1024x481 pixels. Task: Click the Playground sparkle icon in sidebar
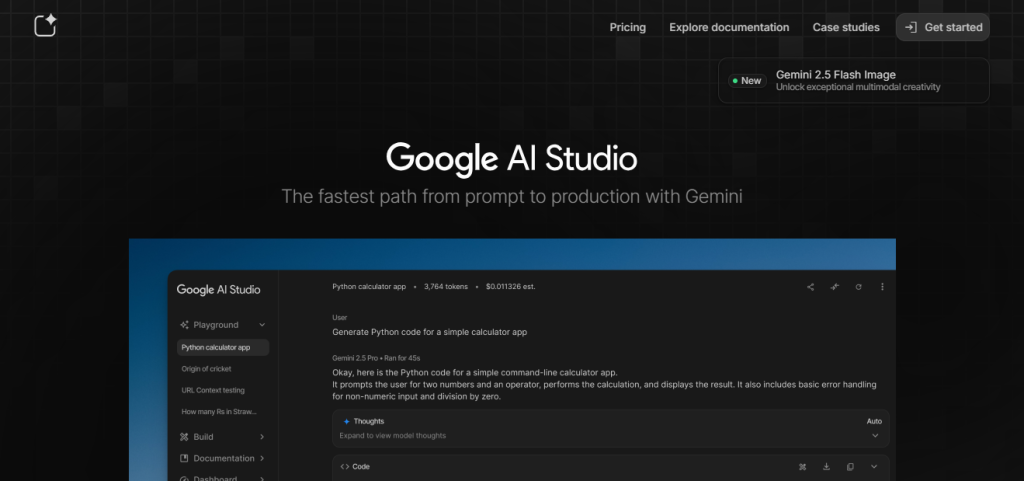pyautogui.click(x=184, y=325)
